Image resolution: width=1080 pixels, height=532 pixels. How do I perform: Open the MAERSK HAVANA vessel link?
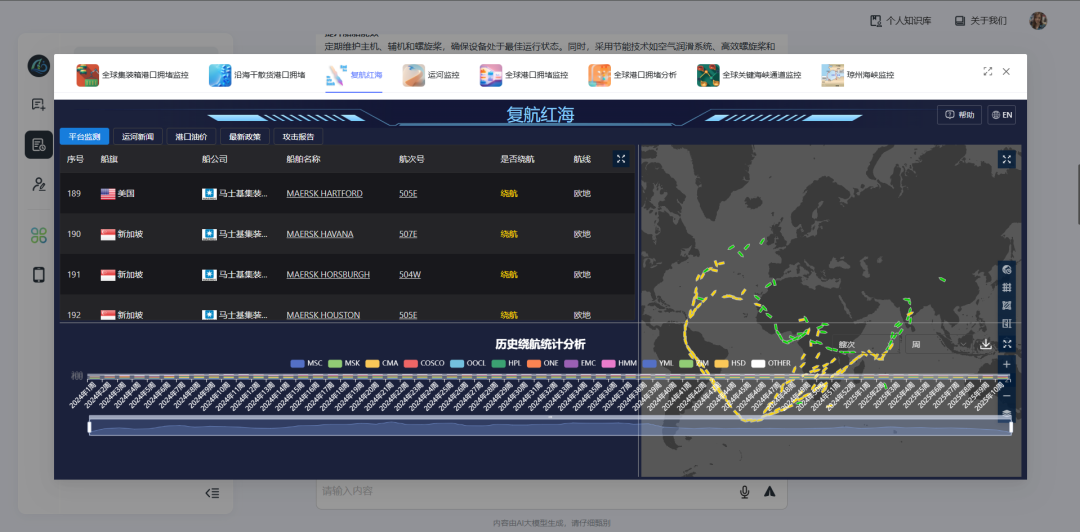(x=320, y=234)
